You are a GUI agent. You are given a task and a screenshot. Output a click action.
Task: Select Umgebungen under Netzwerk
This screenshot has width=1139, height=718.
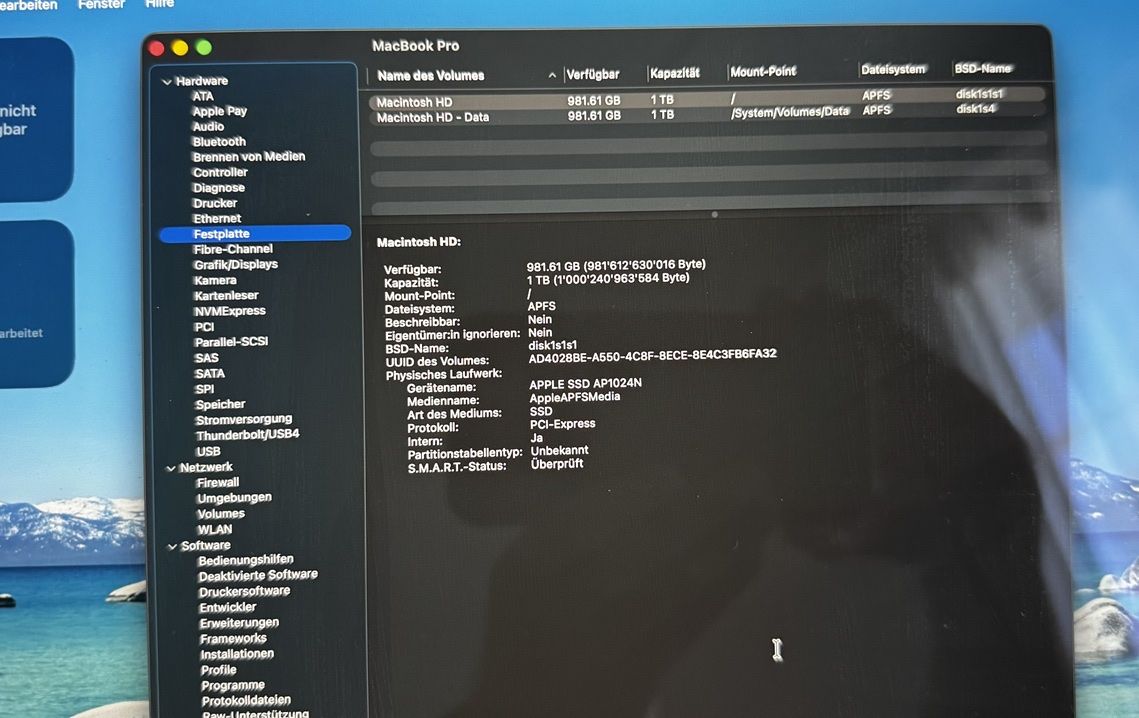[234, 498]
